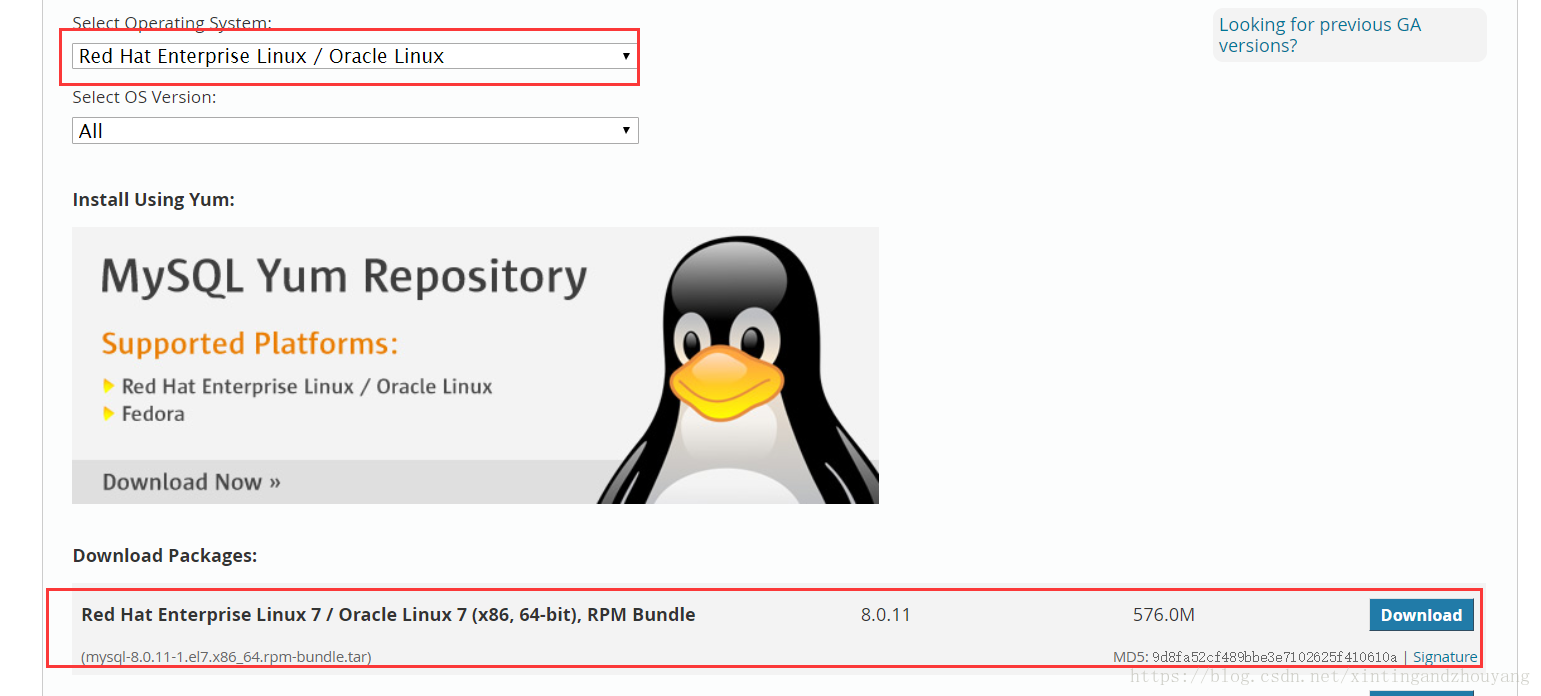This screenshot has height=696, width=1541.
Task: Click the 'Select OS Version:' label
Action: [144, 98]
